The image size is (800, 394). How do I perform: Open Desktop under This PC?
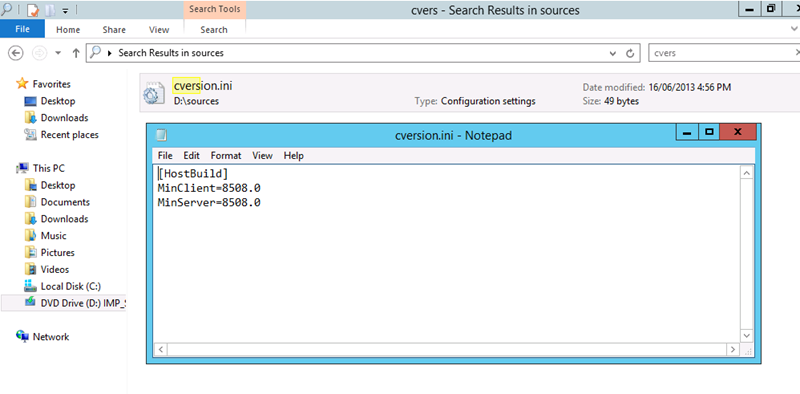pos(58,185)
